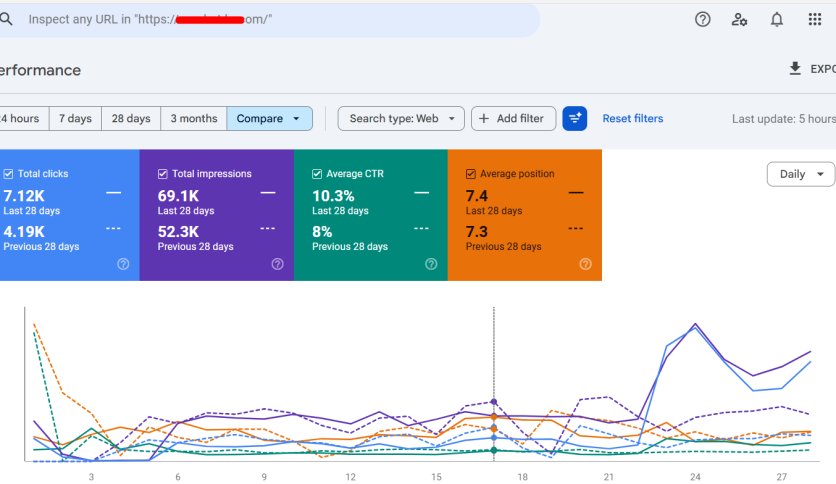Screen dimensions: 836x484
Task: Click the 7.3 previous position value
Action: [477, 232]
